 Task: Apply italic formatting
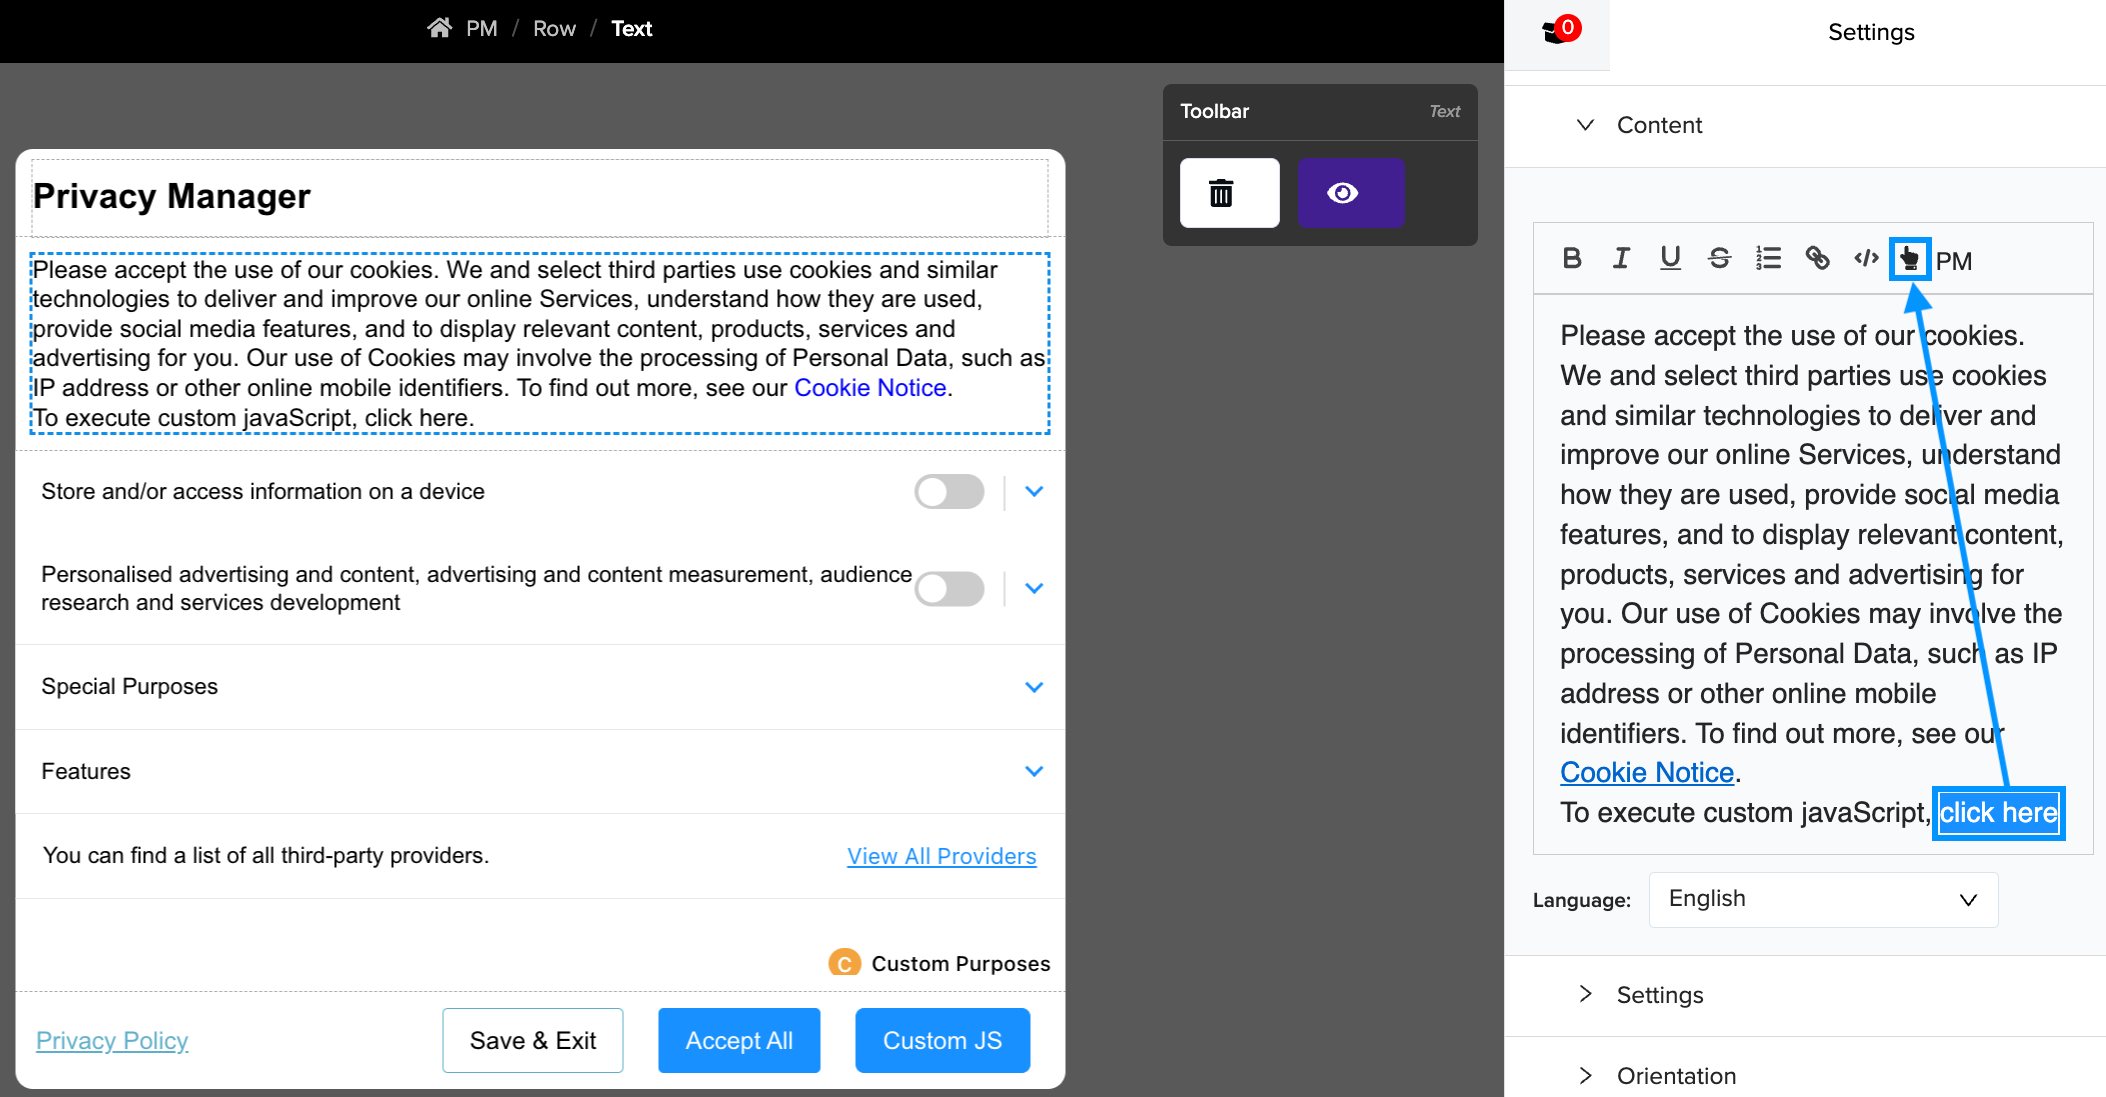1621,259
